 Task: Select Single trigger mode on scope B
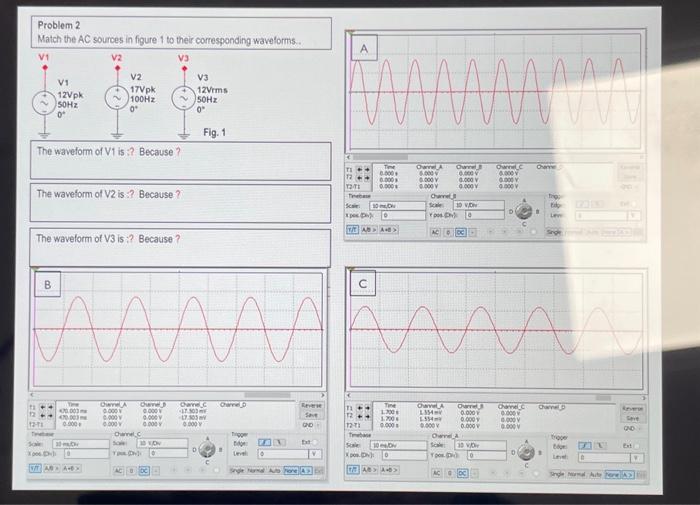point(237,470)
